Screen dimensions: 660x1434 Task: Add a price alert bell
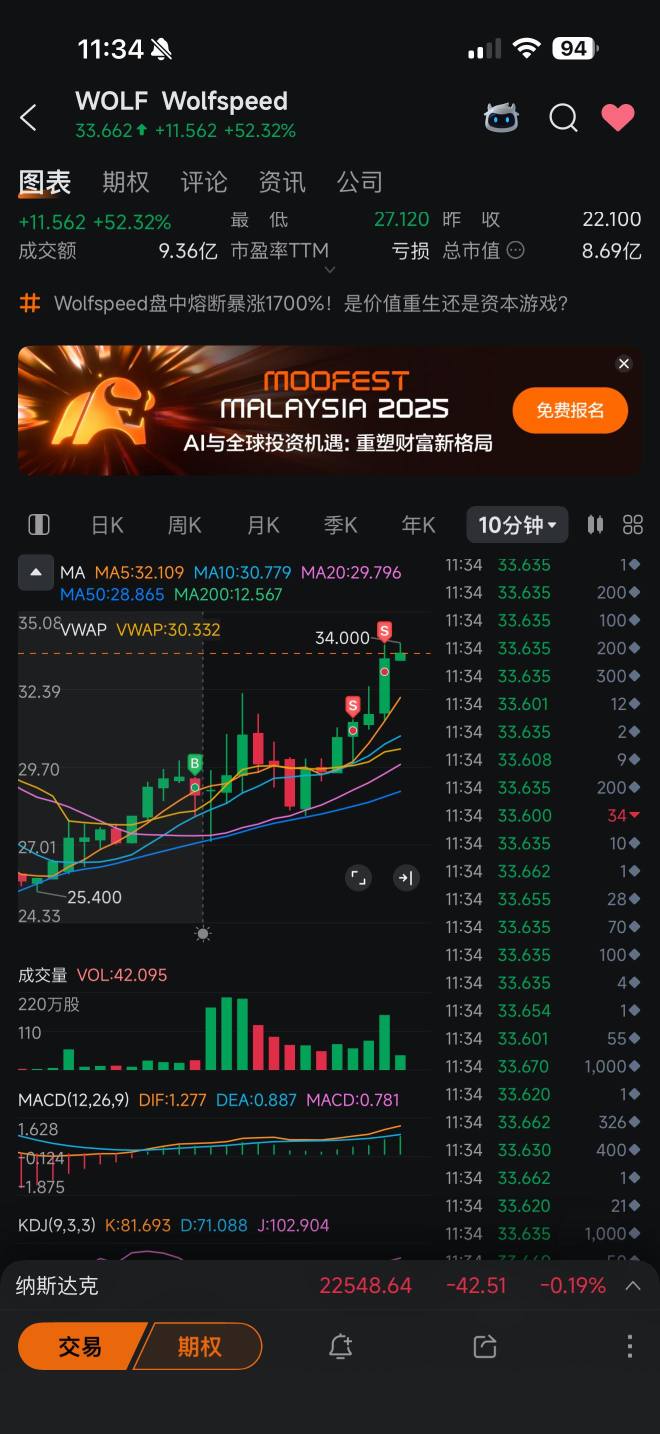pos(340,1346)
